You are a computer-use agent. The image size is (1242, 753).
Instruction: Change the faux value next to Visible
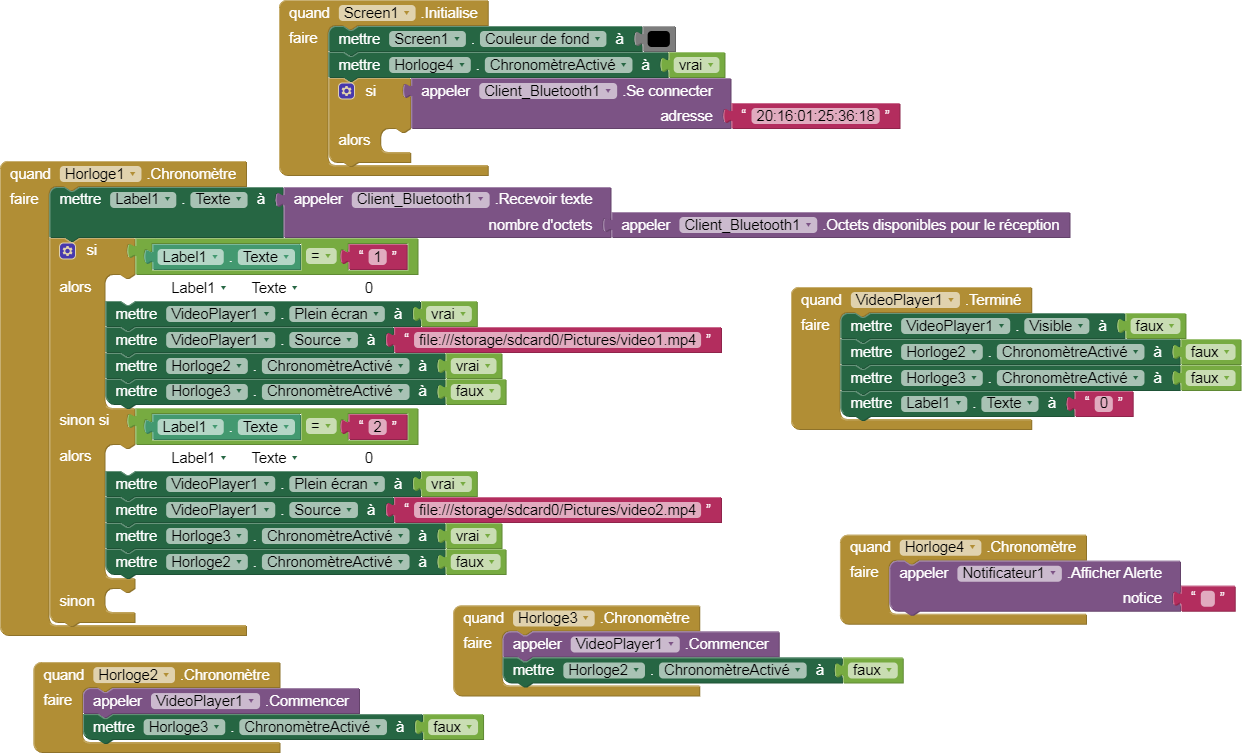pos(1153,325)
